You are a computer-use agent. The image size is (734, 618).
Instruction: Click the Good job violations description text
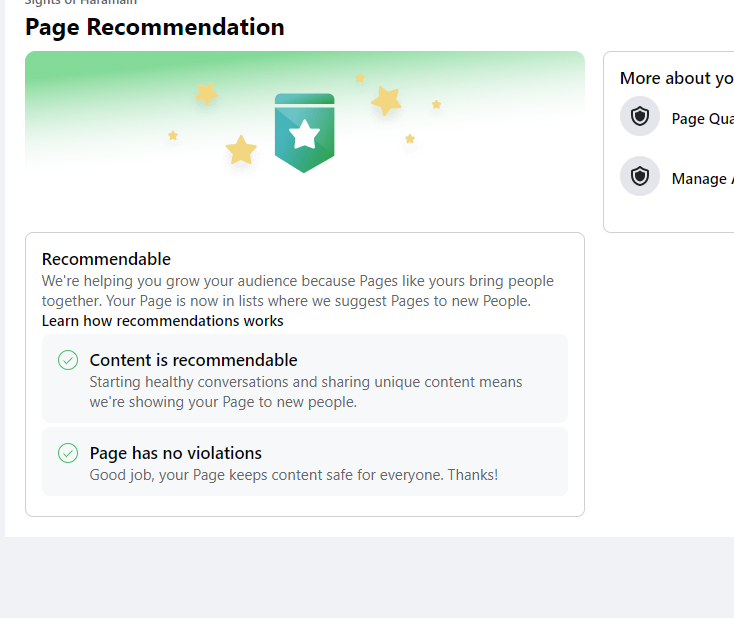click(x=294, y=475)
